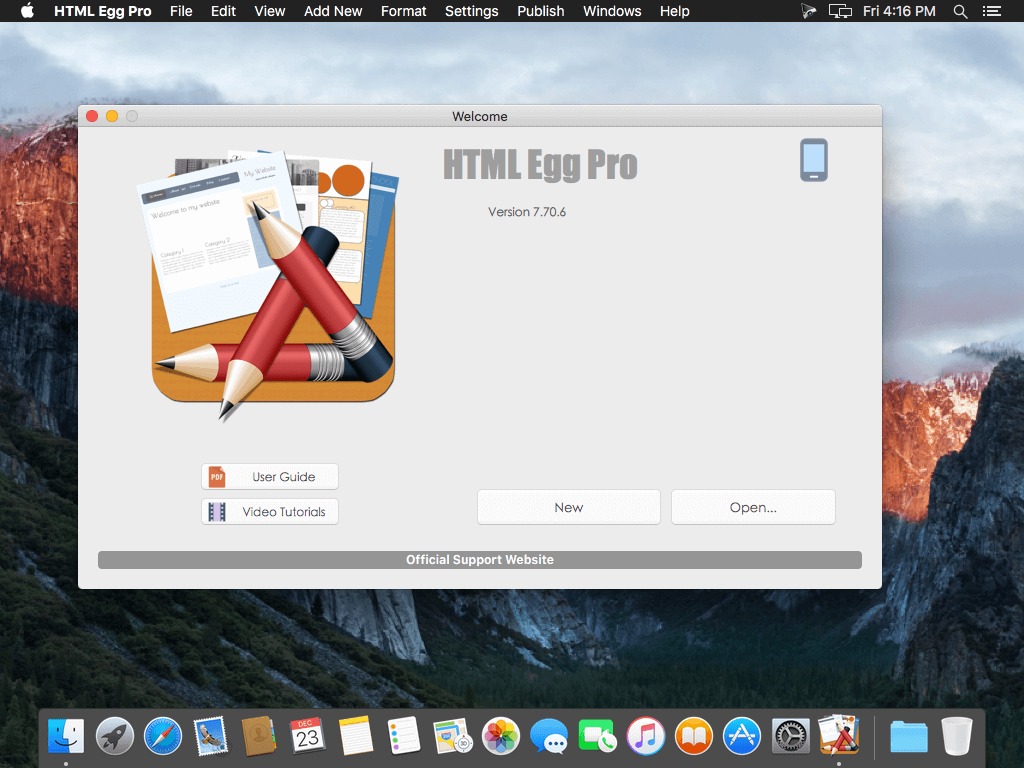Open Video Tutorials
This screenshot has width=1024, height=768.
pyautogui.click(x=270, y=512)
